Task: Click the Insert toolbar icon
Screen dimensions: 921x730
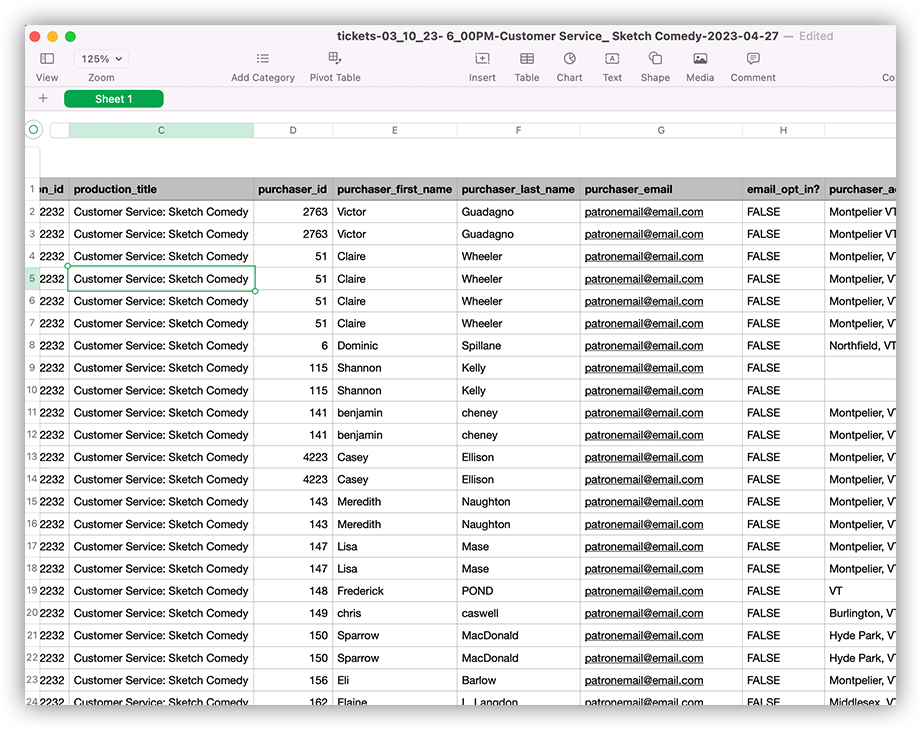Action: (x=482, y=59)
